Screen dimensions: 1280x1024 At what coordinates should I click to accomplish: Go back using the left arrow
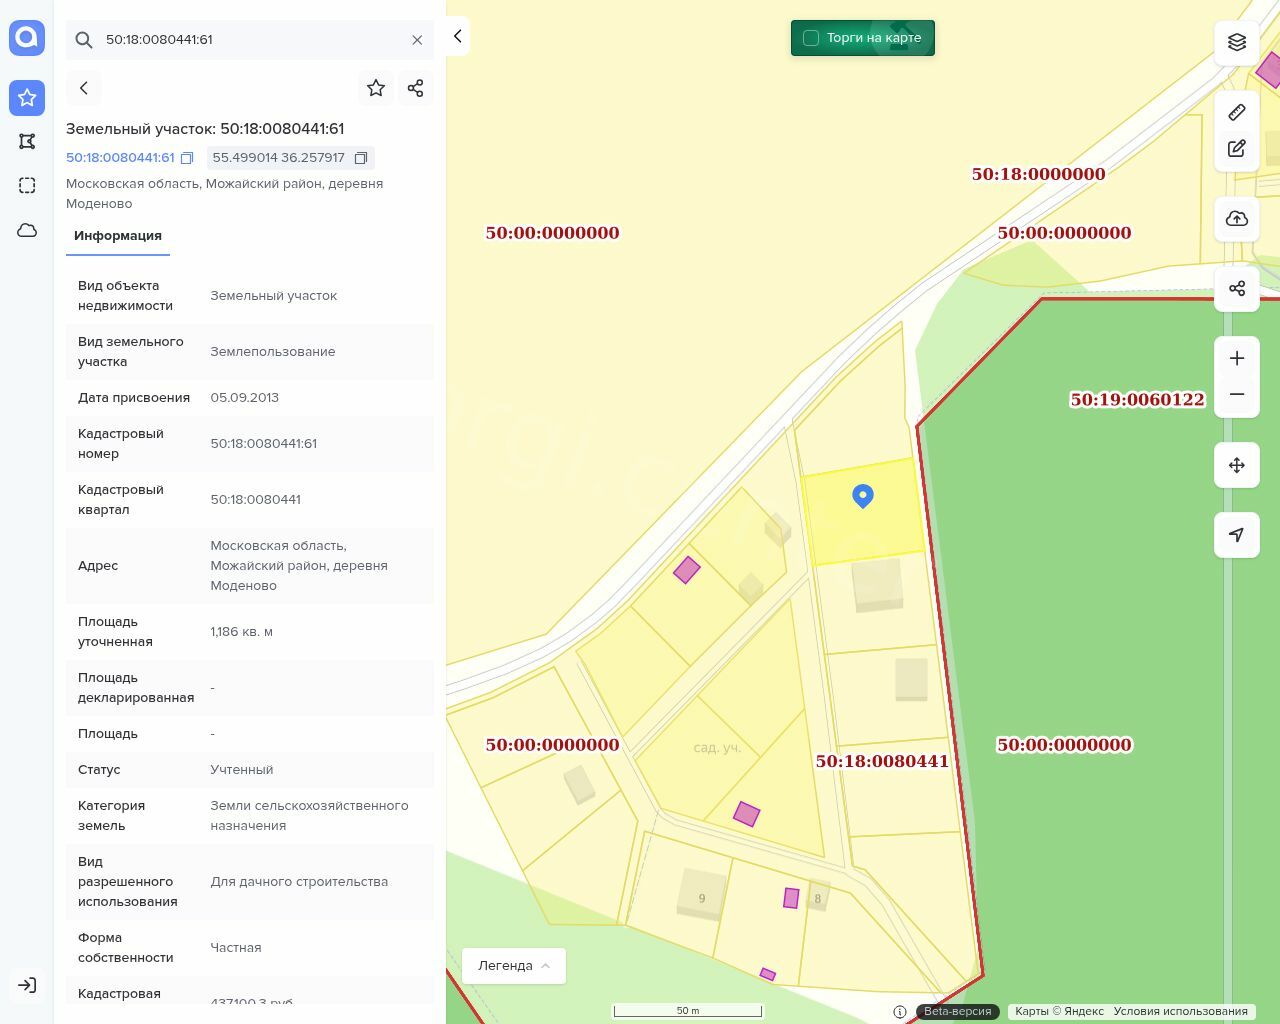click(84, 88)
